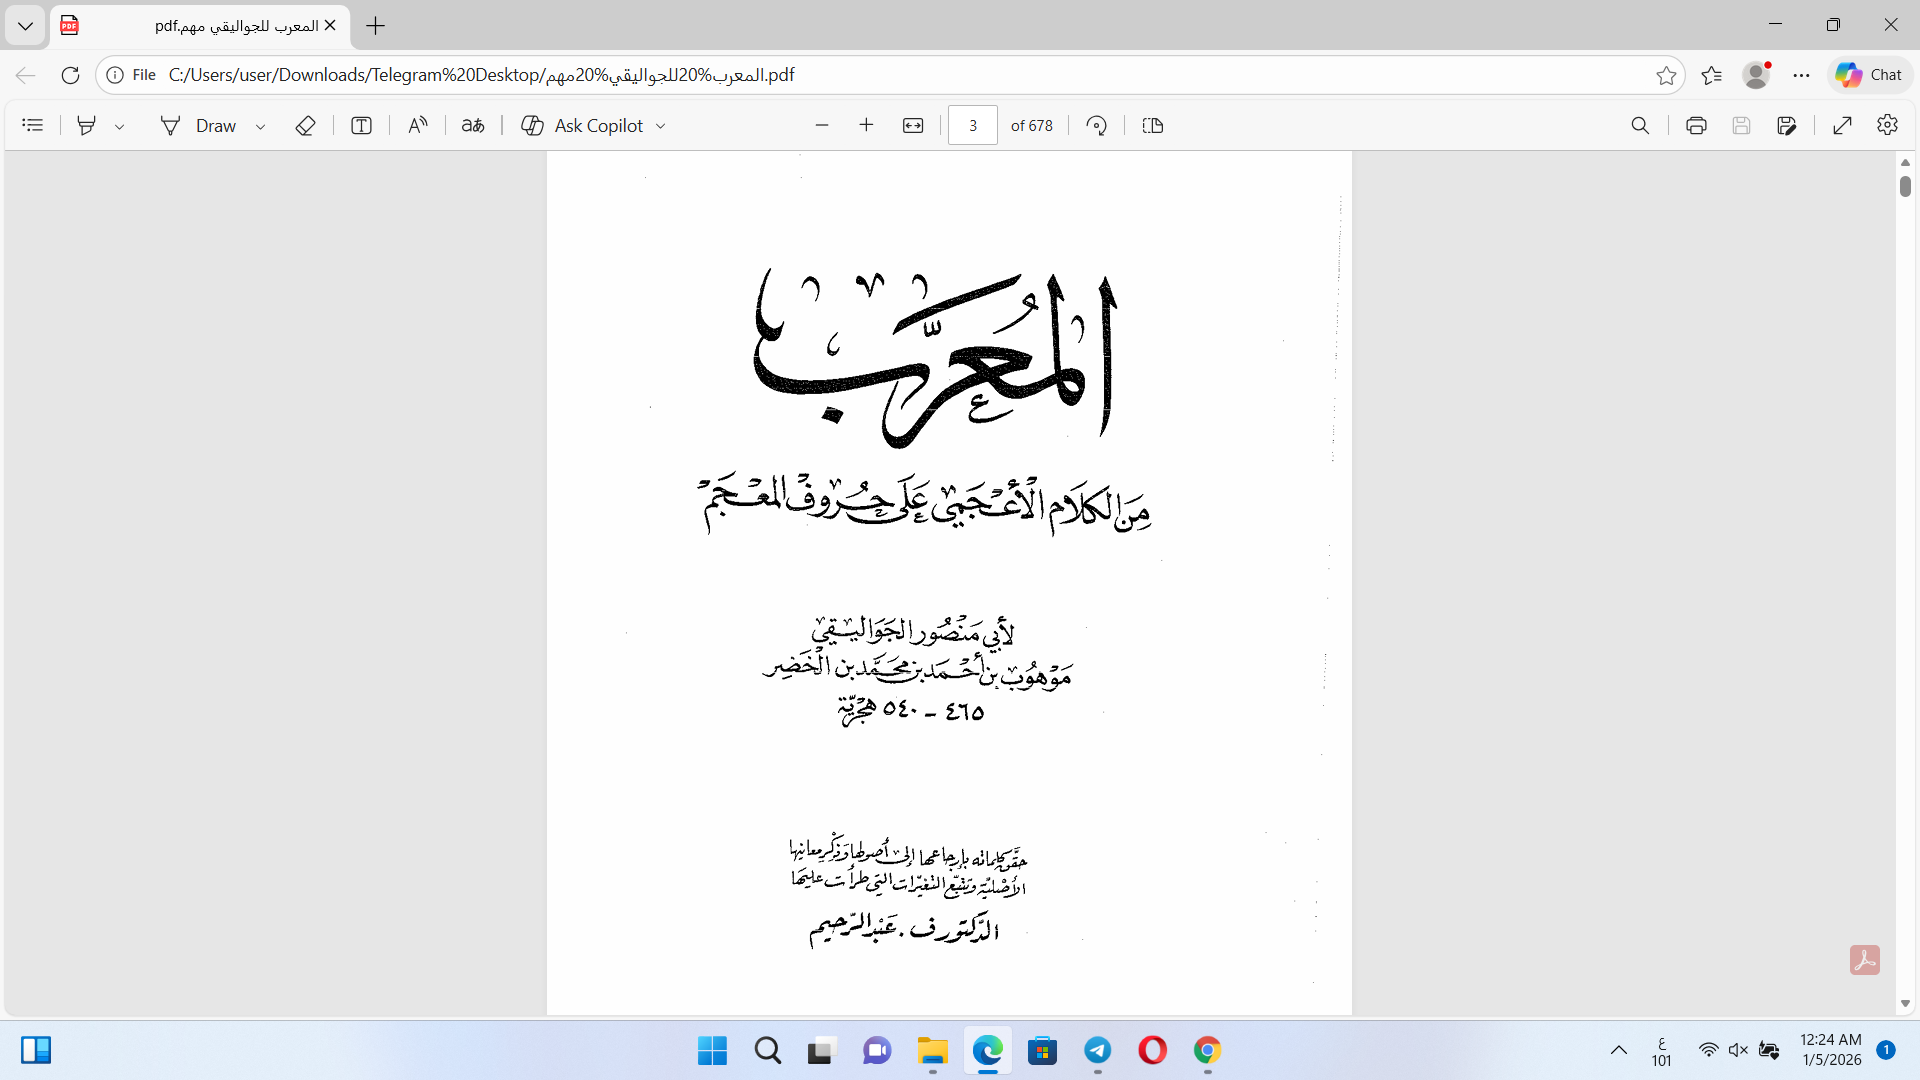The image size is (1920, 1080).
Task: Open Opera browser from taskbar
Action: [1152, 1051]
